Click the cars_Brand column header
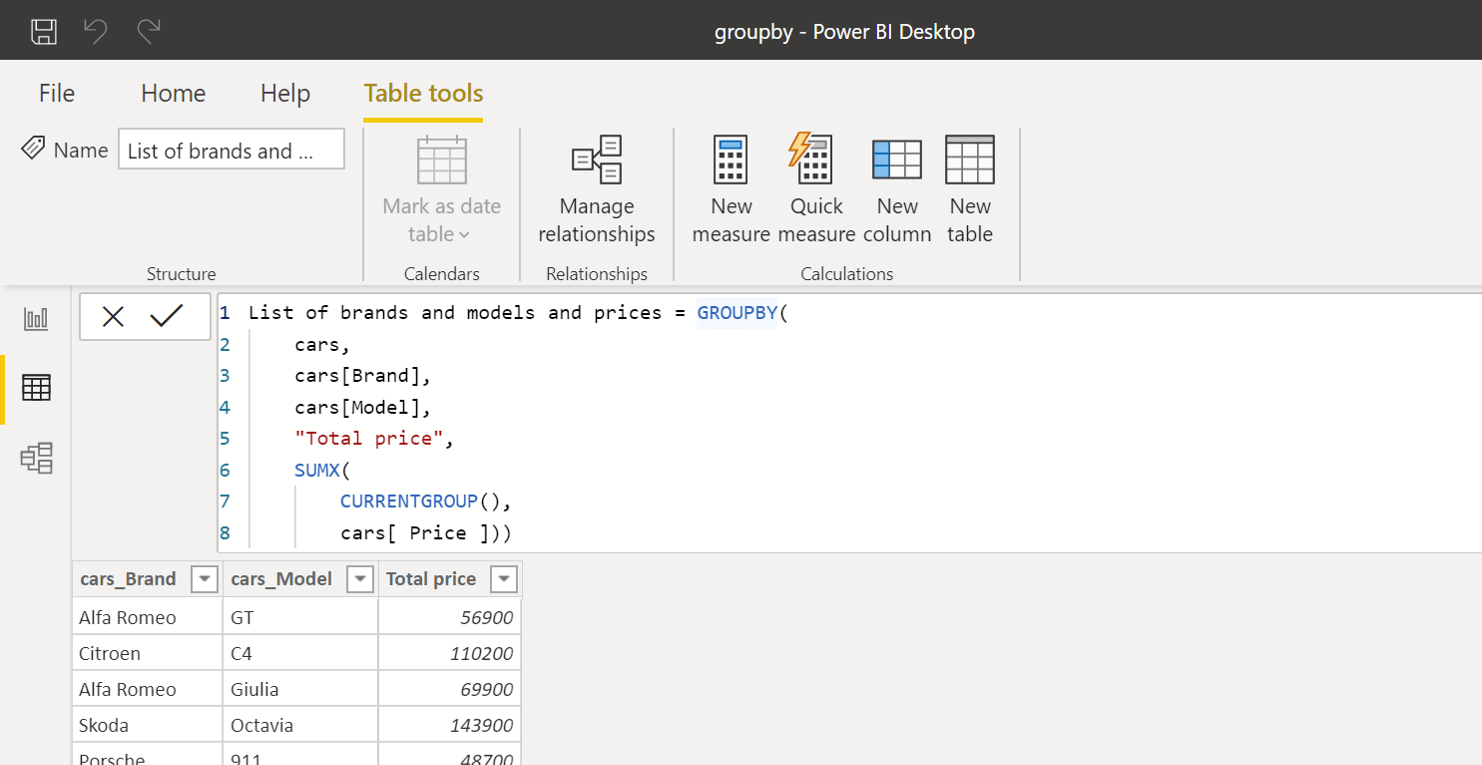The height and width of the screenshot is (765, 1482). 147,579
